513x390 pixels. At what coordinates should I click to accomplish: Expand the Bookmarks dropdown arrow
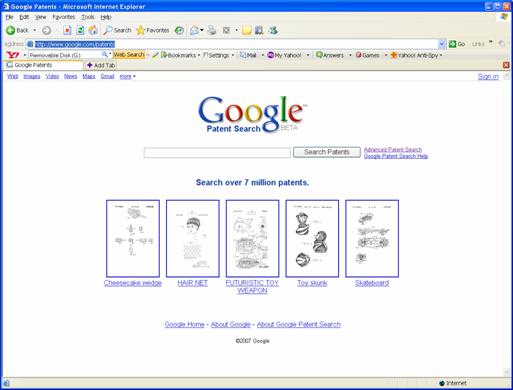click(199, 55)
